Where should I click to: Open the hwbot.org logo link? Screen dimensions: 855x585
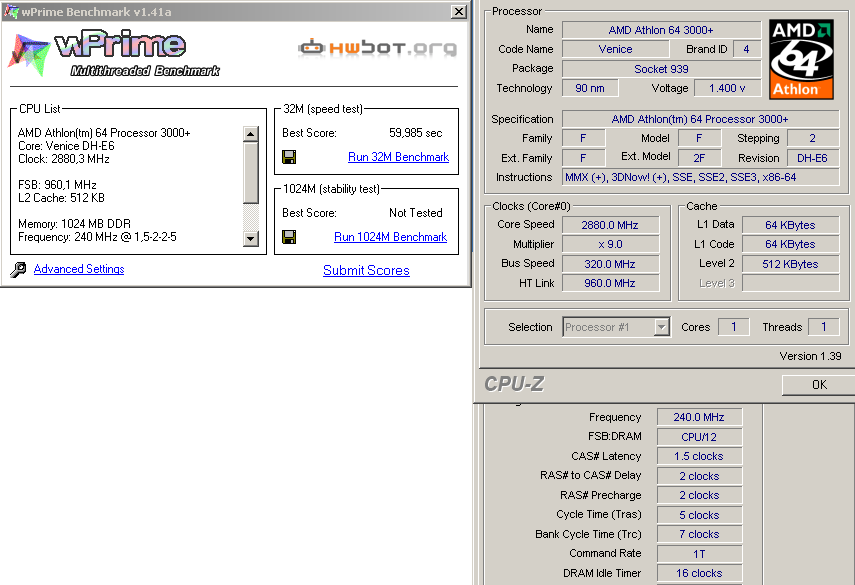coord(377,48)
